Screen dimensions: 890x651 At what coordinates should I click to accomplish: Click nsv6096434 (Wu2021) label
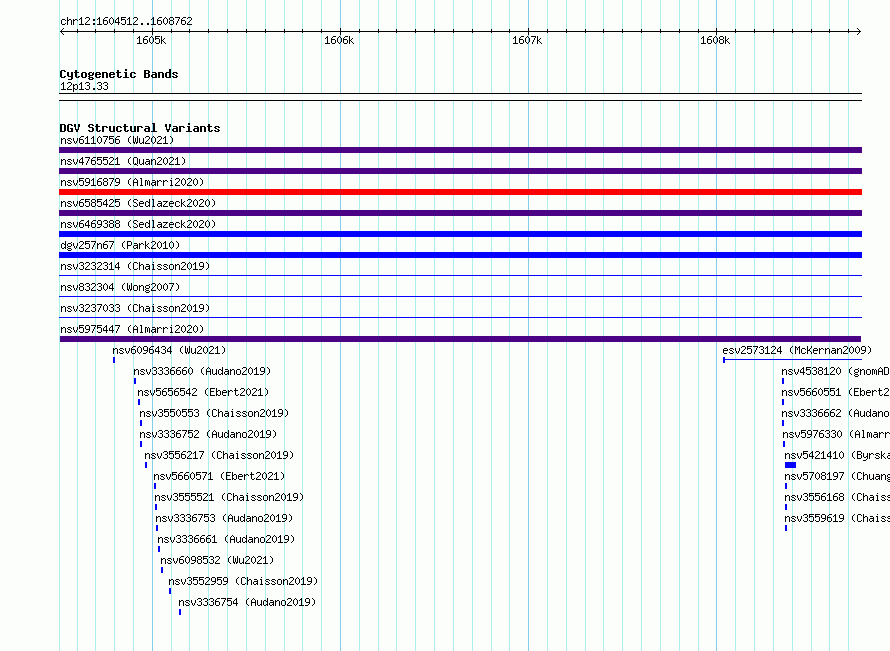pos(169,350)
